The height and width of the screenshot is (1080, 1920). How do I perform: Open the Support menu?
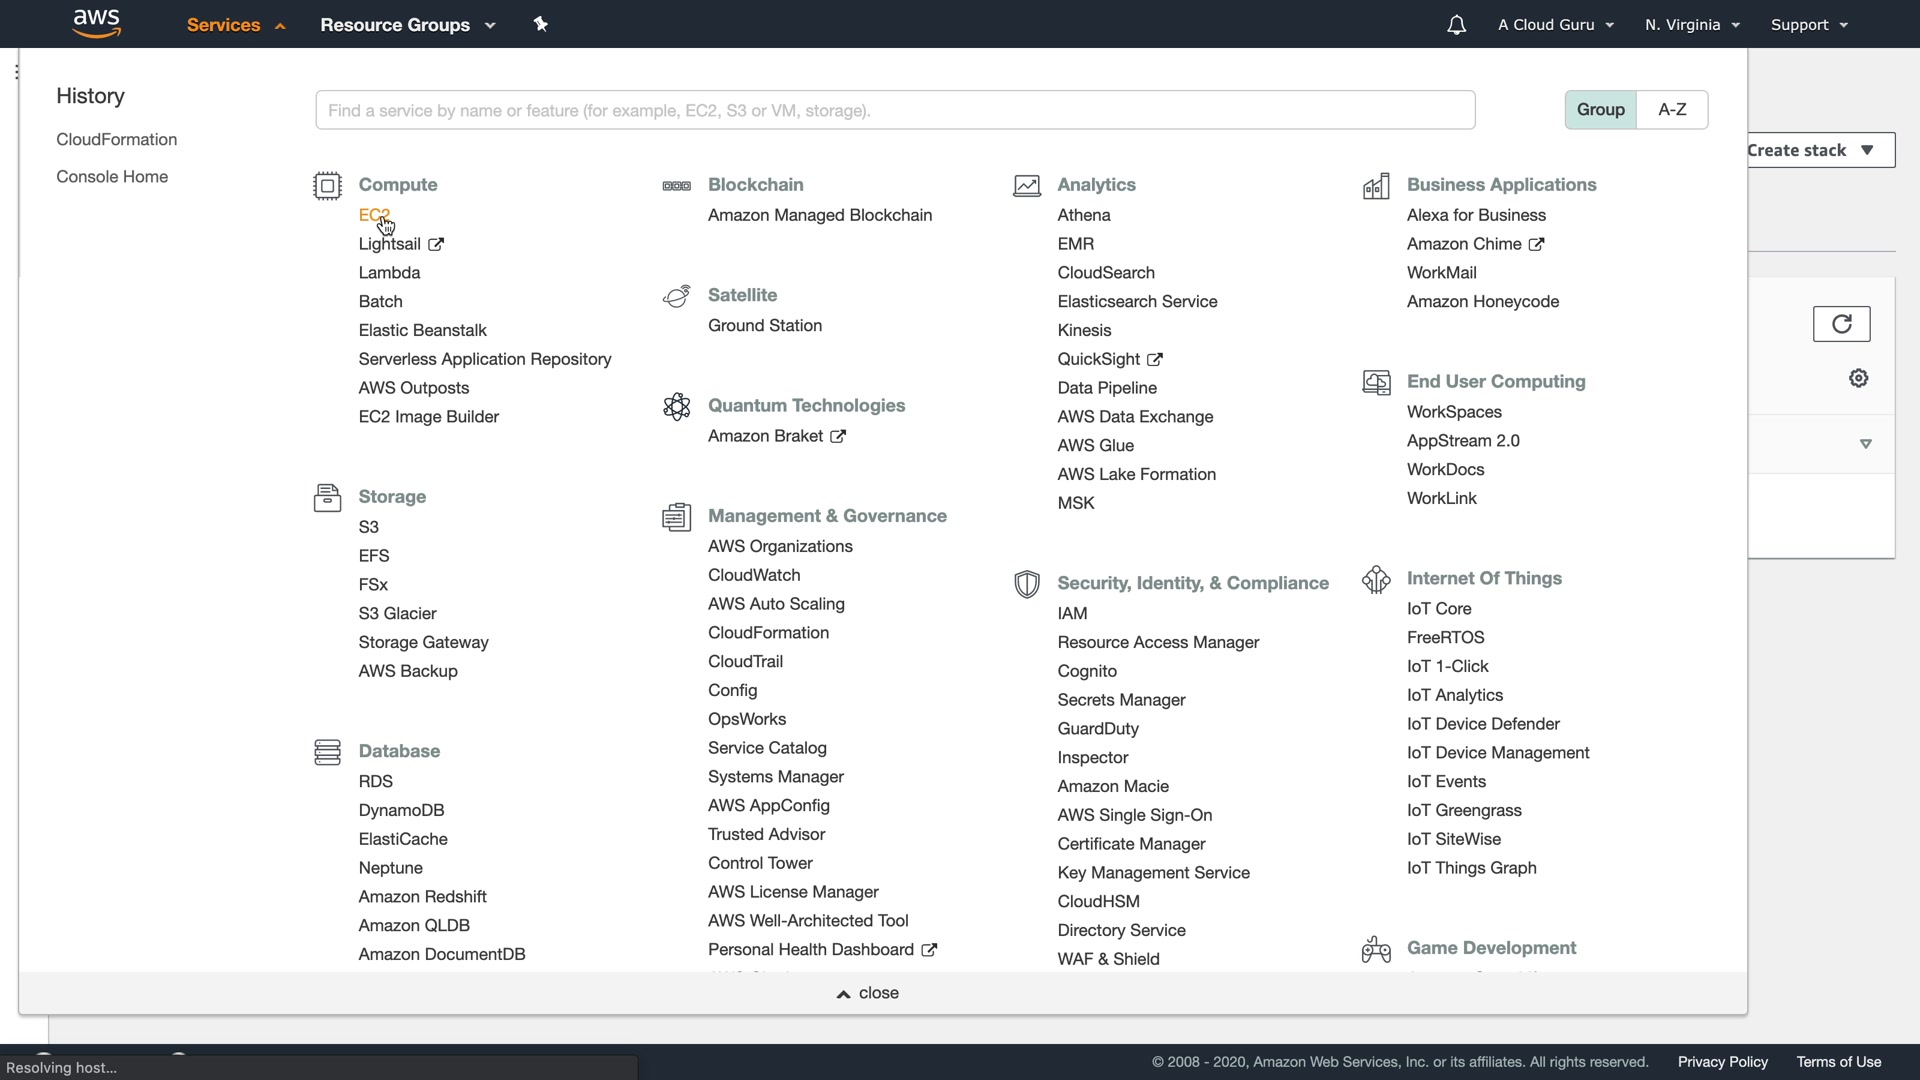point(1808,25)
